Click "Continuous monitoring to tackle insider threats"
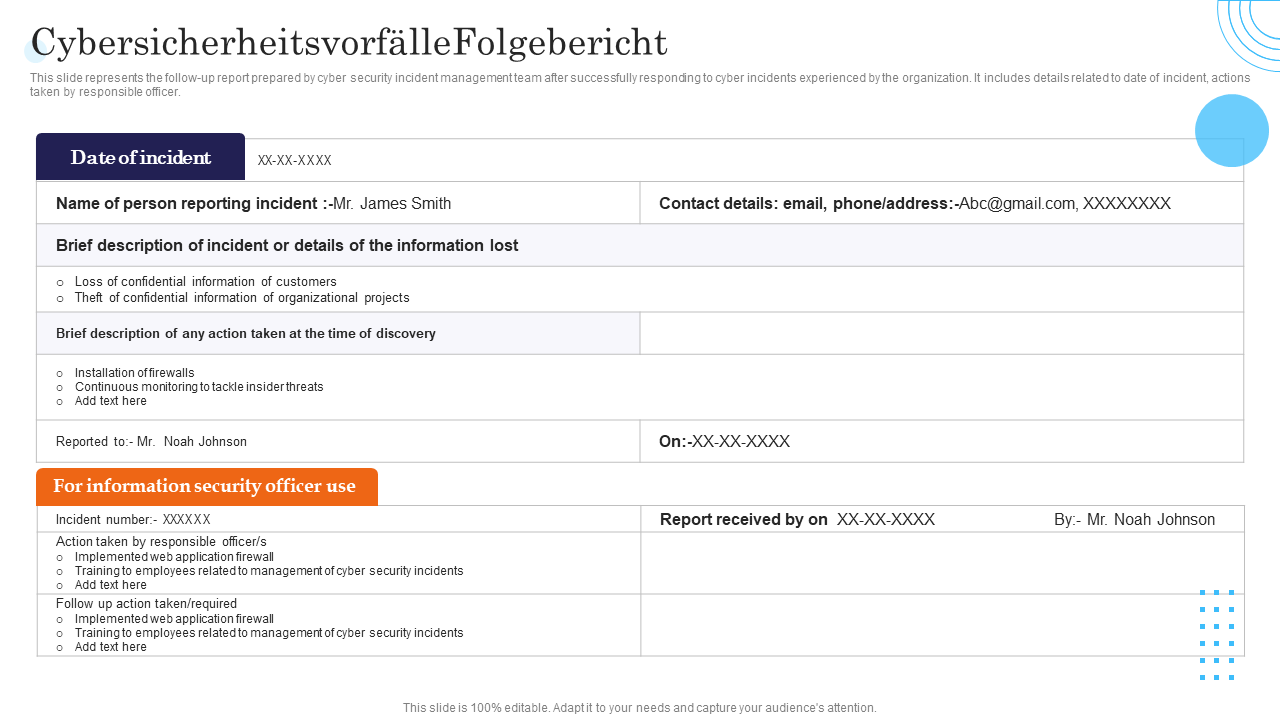 (199, 387)
